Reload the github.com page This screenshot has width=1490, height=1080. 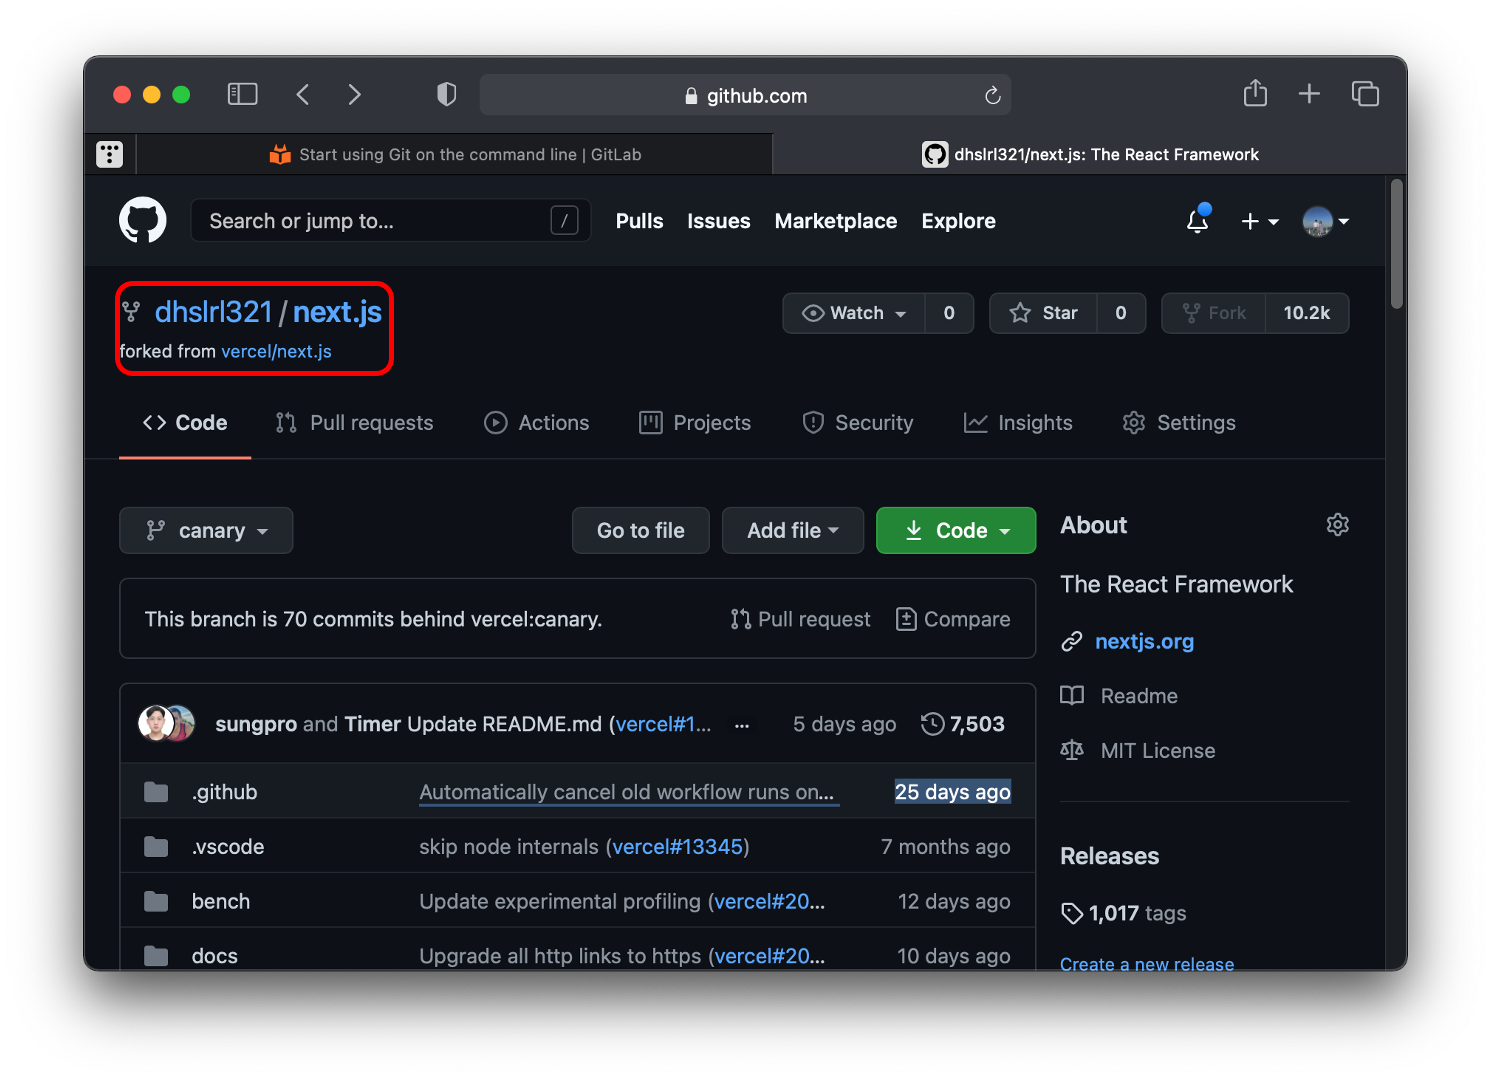(992, 95)
